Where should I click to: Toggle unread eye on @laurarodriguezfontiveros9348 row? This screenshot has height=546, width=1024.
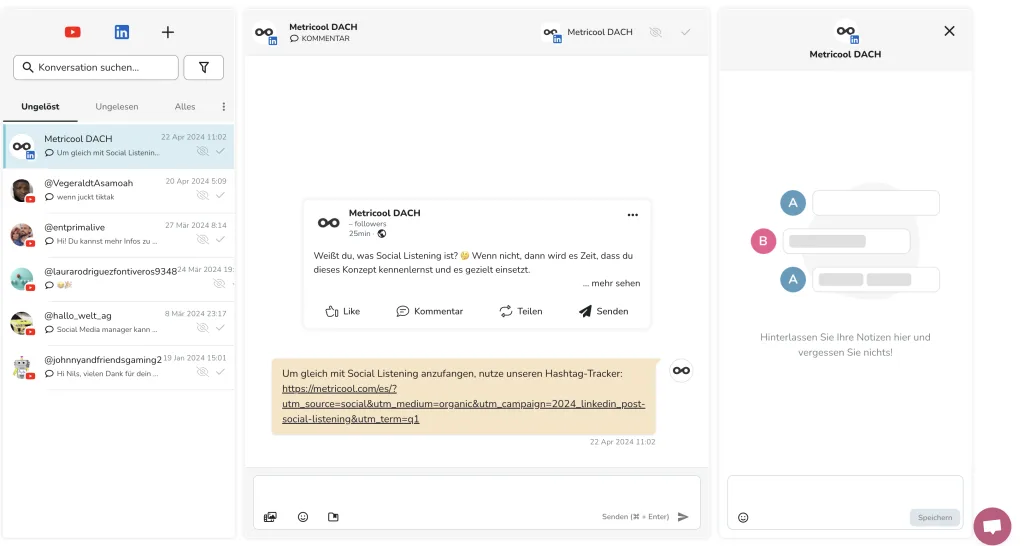point(219,283)
